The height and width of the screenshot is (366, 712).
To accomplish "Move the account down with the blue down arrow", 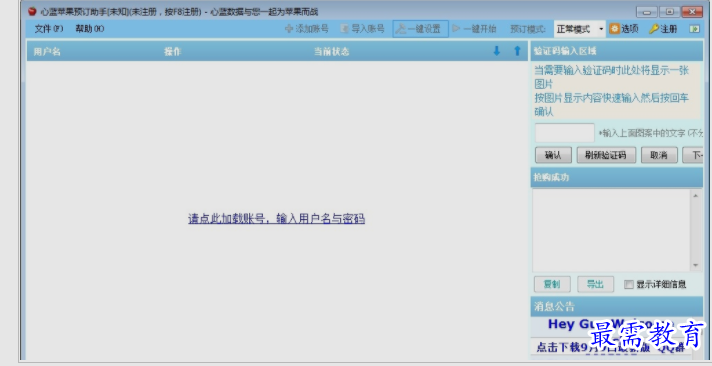I will coord(496,51).
